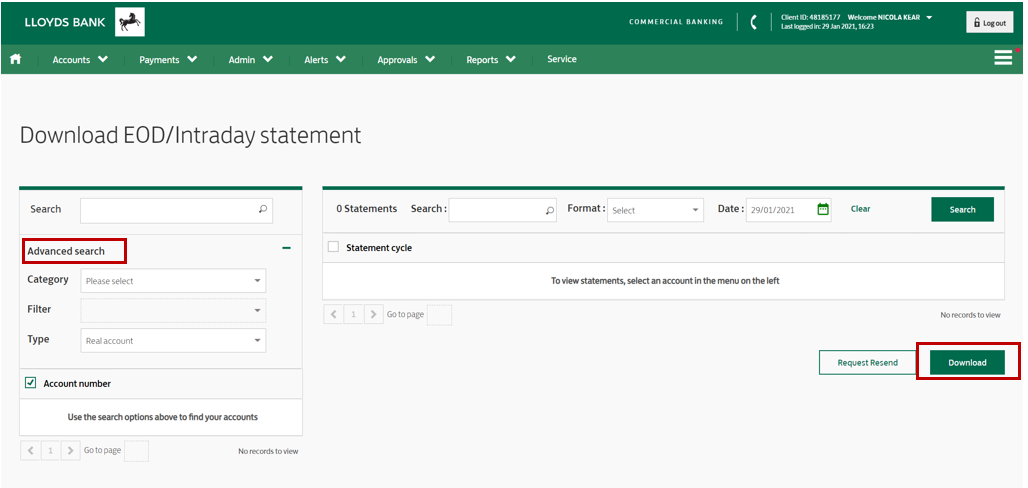Open the Reports menu

click(490, 59)
